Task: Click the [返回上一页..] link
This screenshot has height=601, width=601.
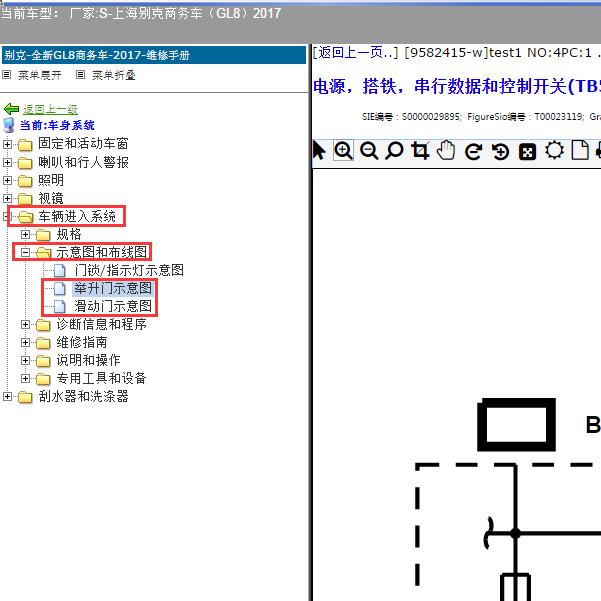Action: [356, 53]
